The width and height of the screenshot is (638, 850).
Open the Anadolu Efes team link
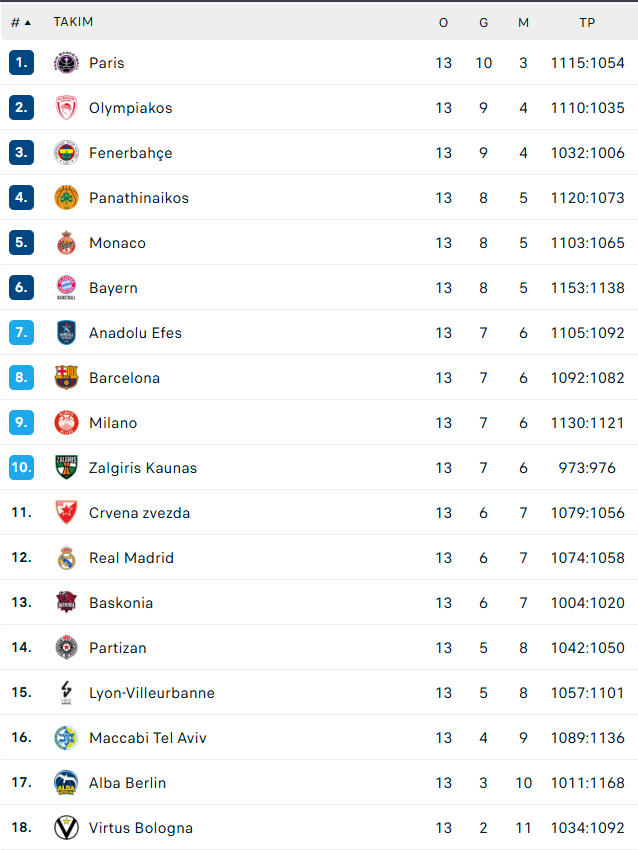(135, 333)
